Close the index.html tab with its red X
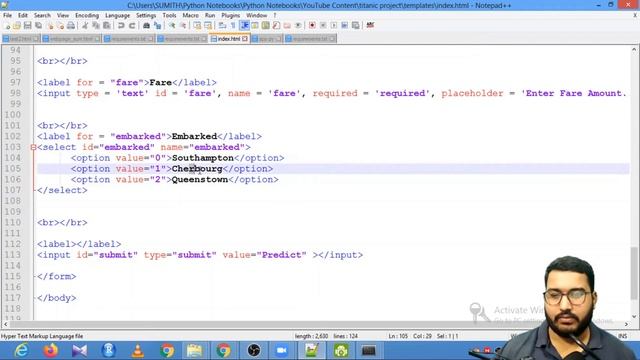This screenshot has width=640, height=360. click(x=245, y=39)
